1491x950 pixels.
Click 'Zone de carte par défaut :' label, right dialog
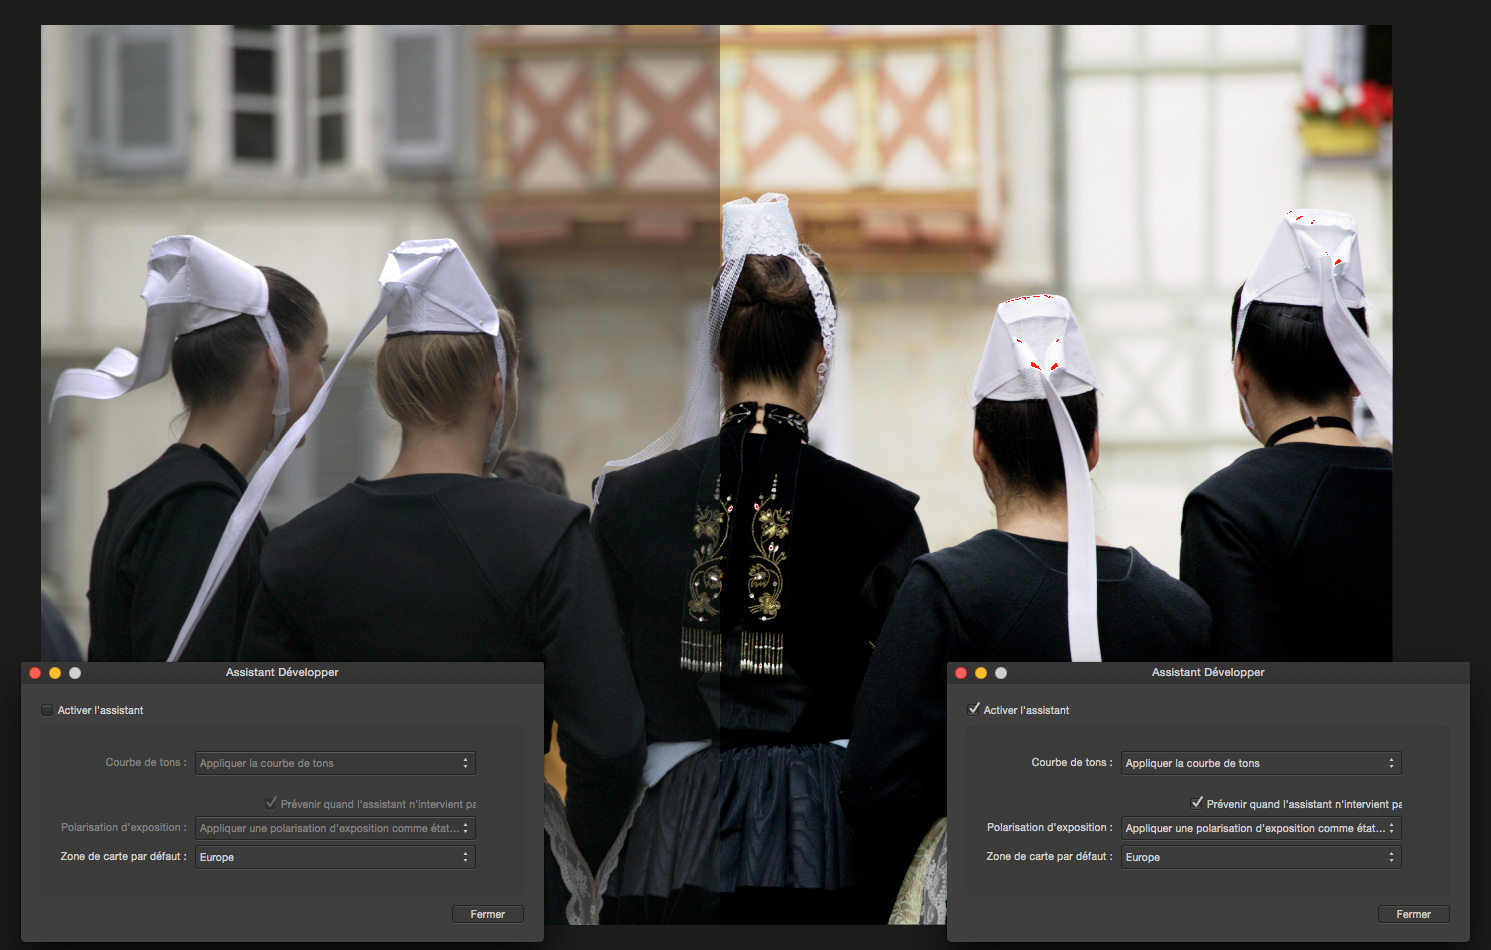(x=1050, y=856)
